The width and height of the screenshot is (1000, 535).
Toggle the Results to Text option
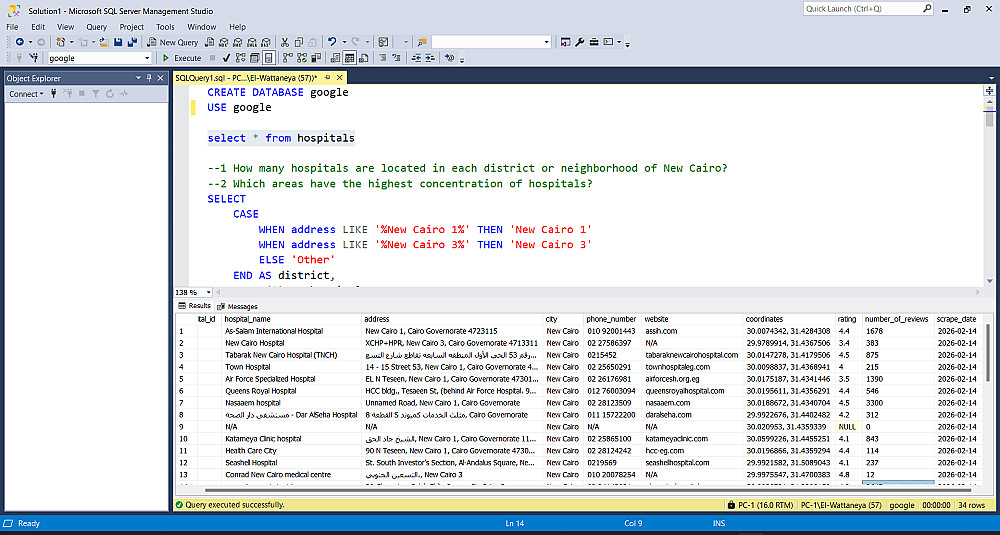coord(337,58)
